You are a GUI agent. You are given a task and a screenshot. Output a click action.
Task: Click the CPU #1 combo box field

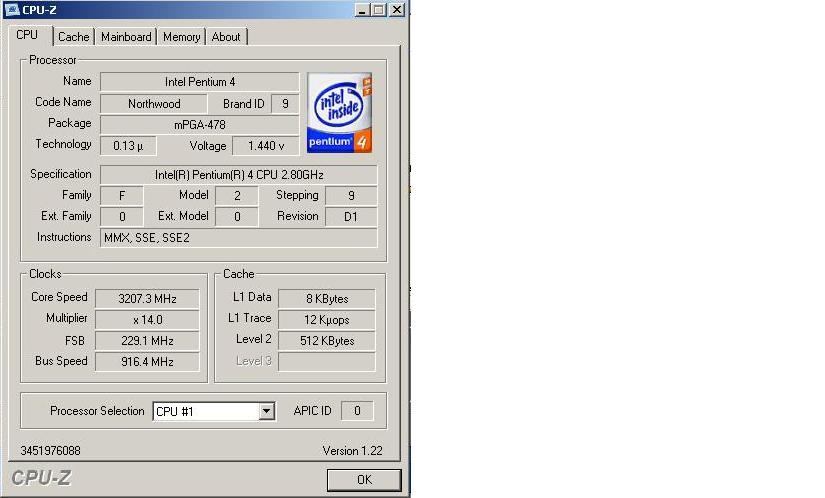click(x=214, y=411)
